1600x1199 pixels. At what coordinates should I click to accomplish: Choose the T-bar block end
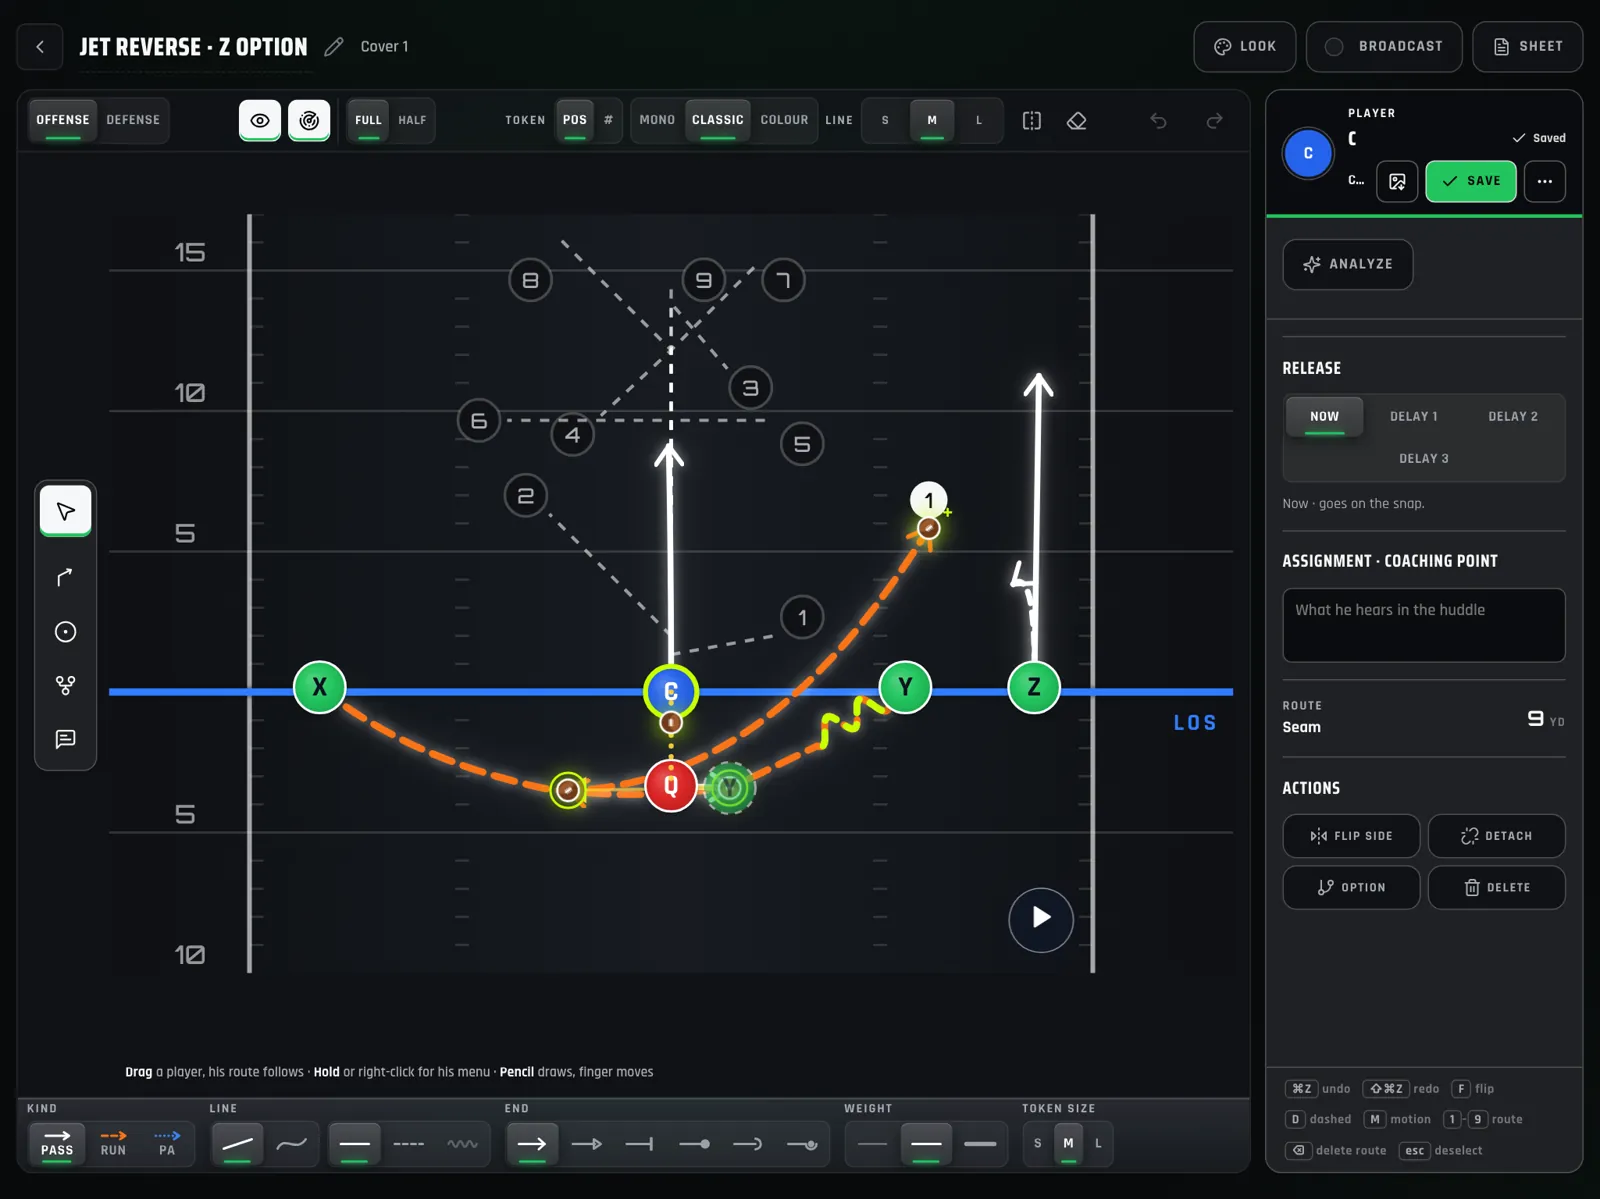point(639,1143)
